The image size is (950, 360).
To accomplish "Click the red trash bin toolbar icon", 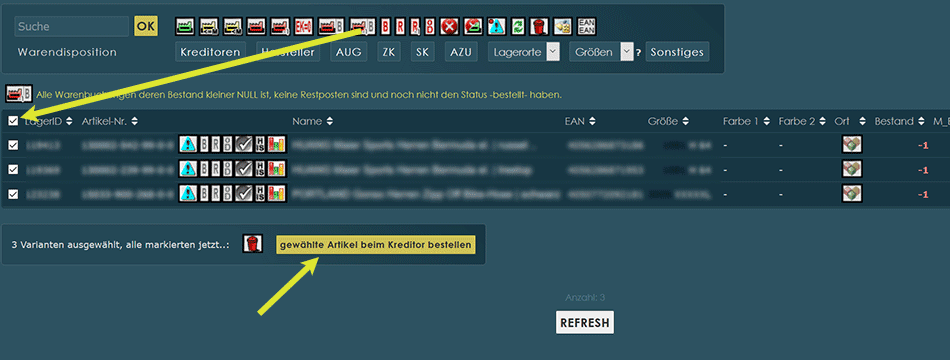I will [x=538, y=26].
